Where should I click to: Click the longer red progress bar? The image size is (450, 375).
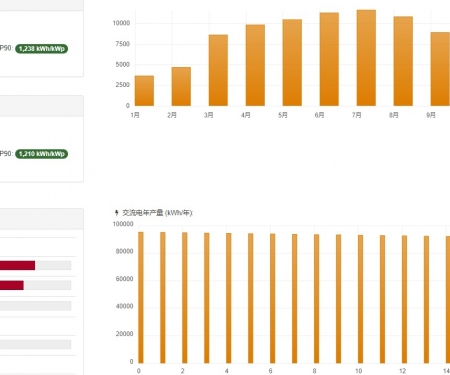click(x=17, y=265)
